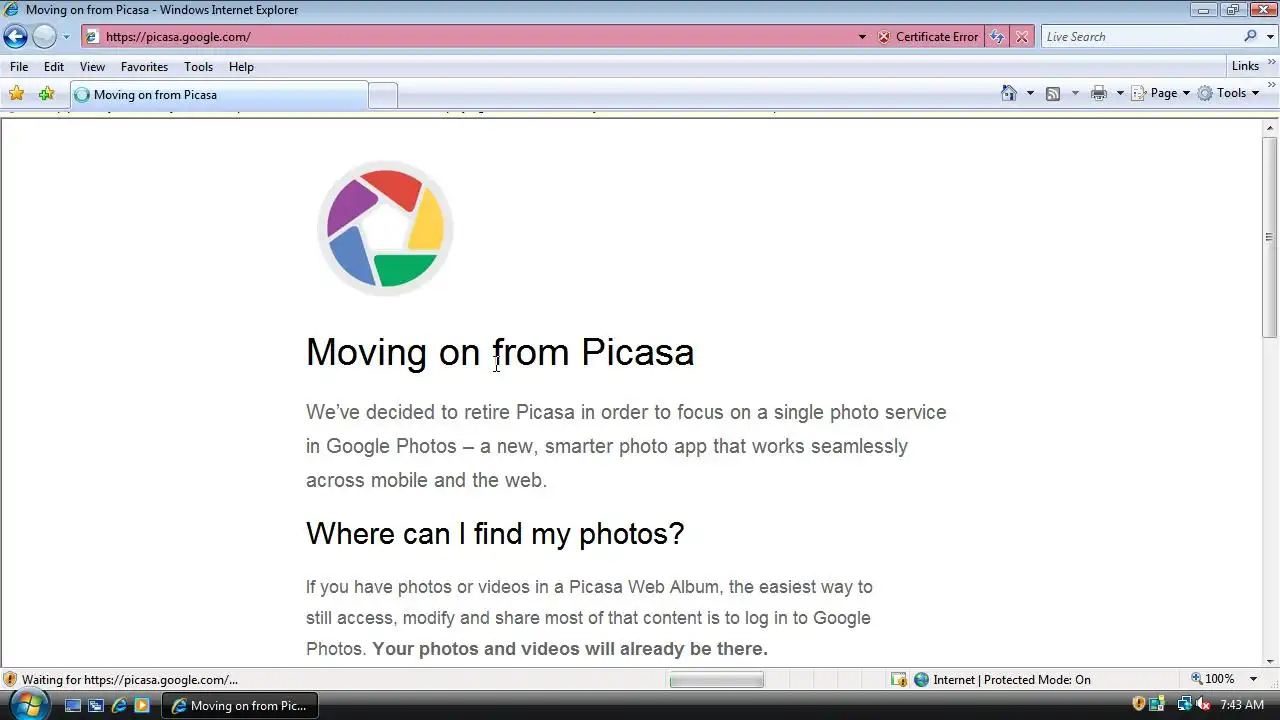Open the recent pages dropdown beside Forward
The image size is (1280, 720).
click(x=66, y=37)
